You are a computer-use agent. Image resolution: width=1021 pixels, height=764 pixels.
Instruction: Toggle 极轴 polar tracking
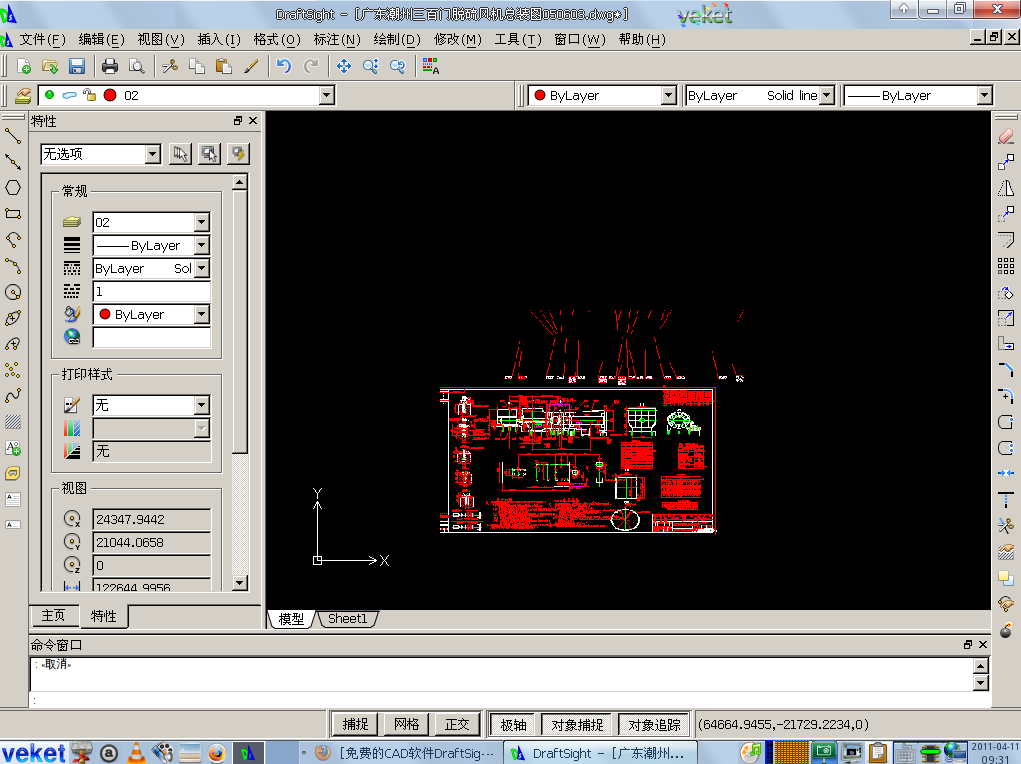tap(513, 724)
